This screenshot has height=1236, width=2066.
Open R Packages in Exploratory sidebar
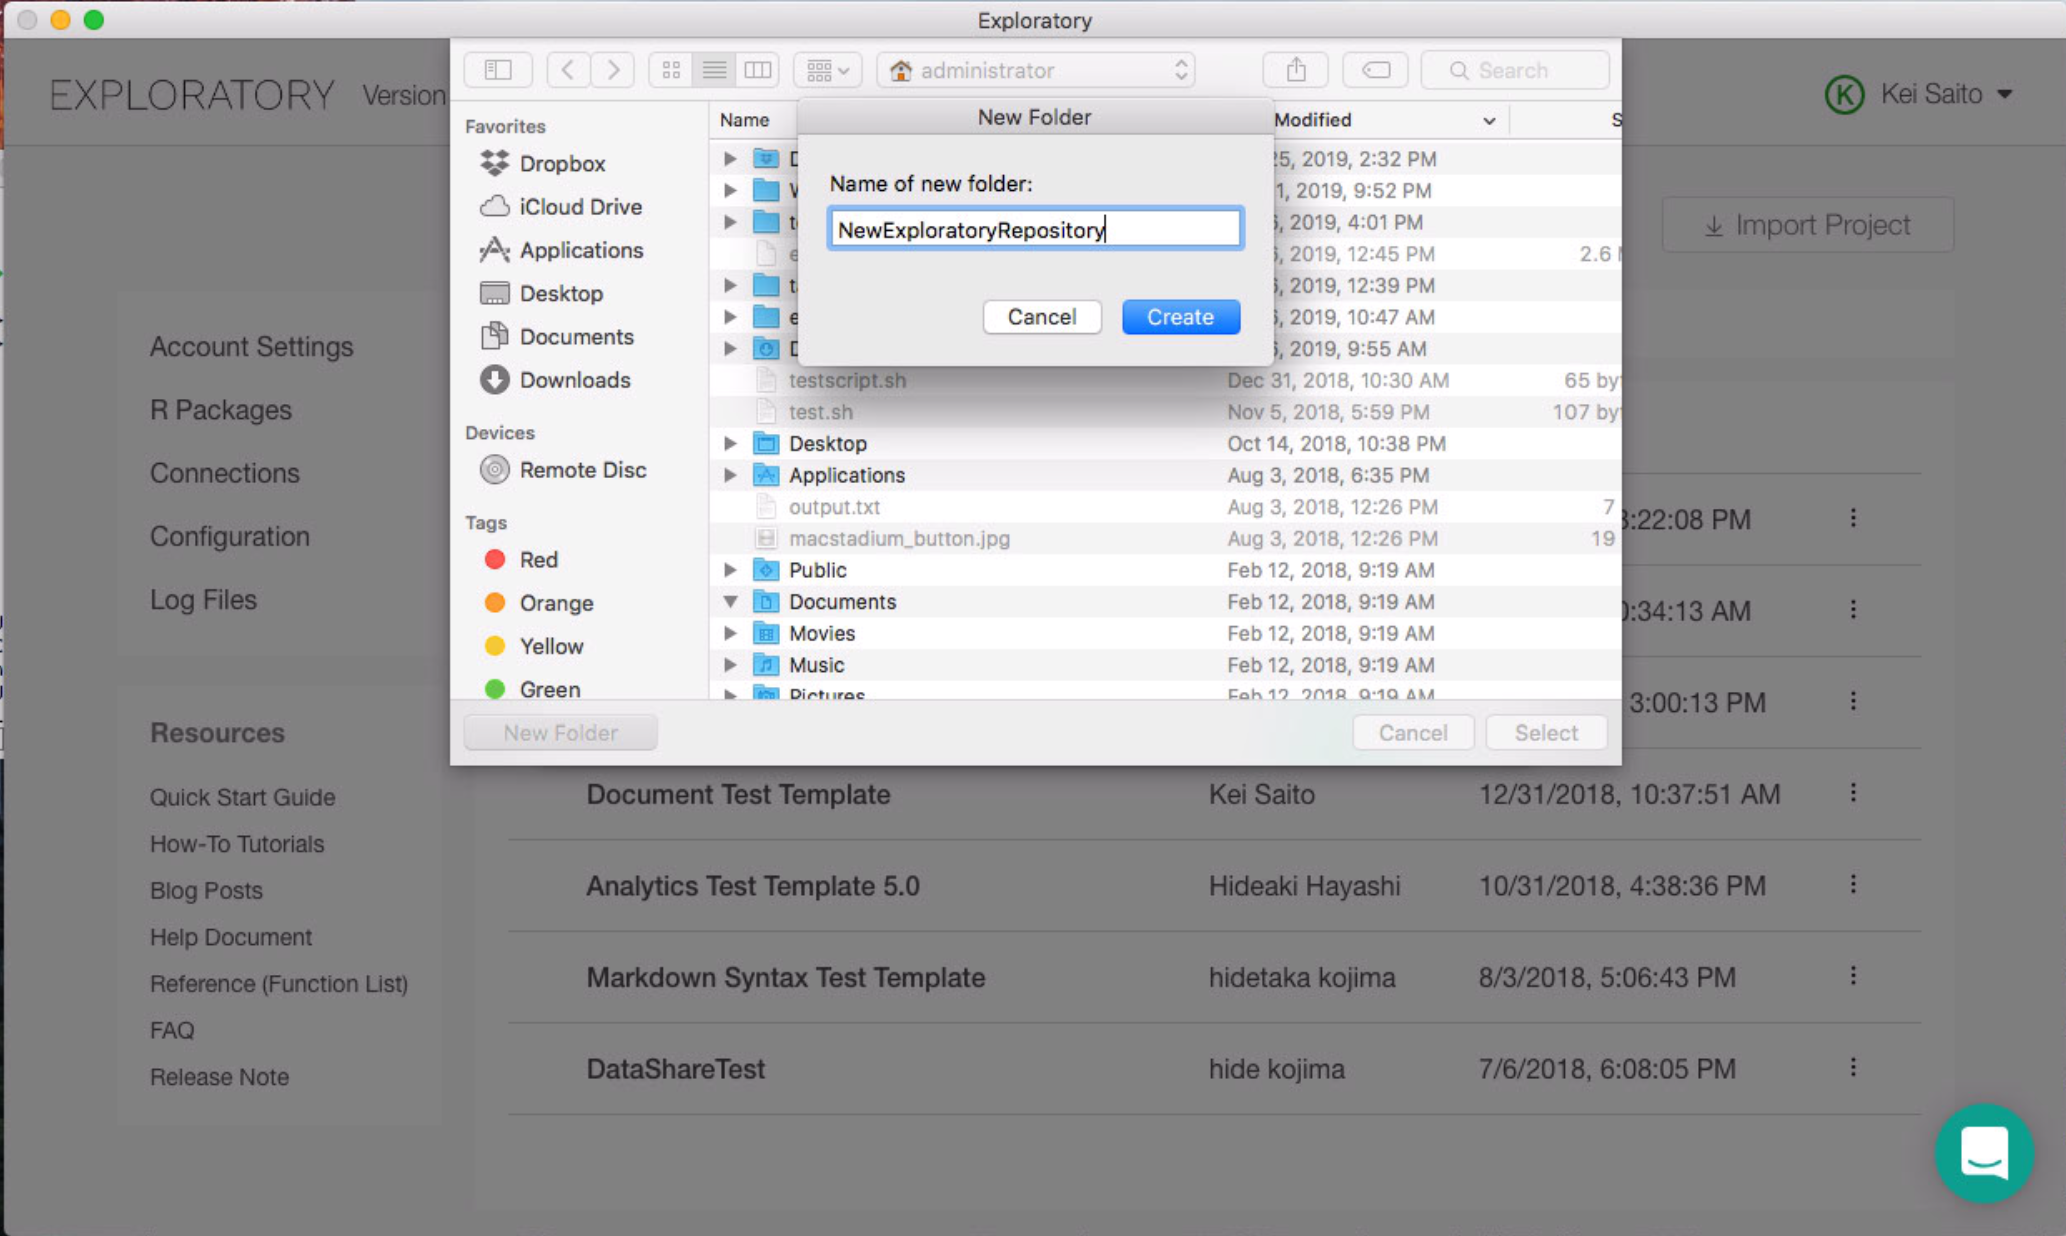(221, 410)
